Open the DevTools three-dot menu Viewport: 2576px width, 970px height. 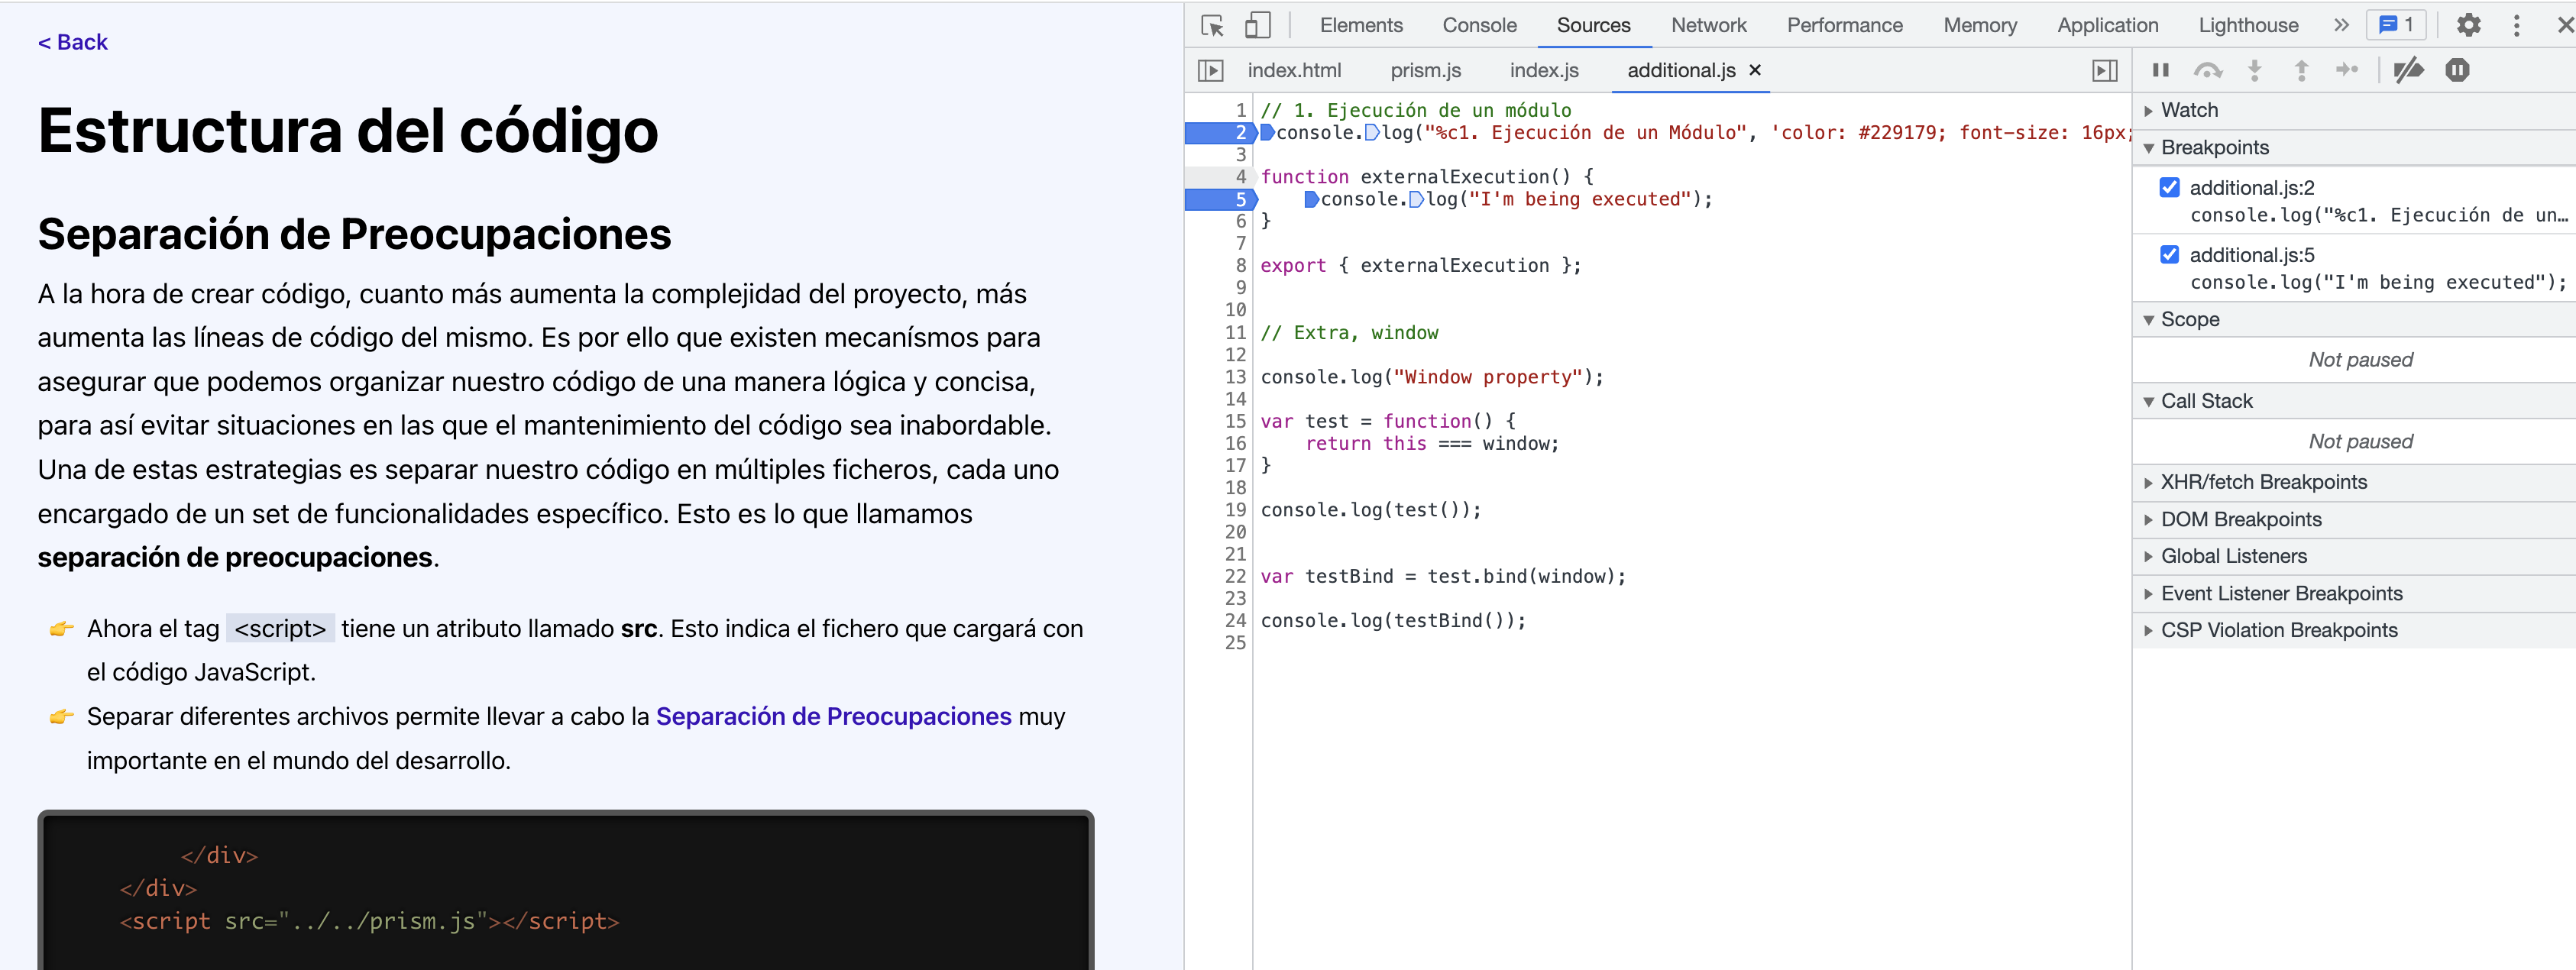(x=2518, y=25)
